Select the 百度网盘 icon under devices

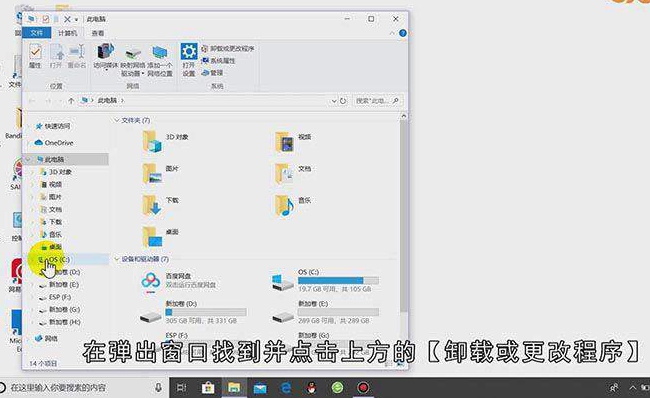pyautogui.click(x=150, y=282)
